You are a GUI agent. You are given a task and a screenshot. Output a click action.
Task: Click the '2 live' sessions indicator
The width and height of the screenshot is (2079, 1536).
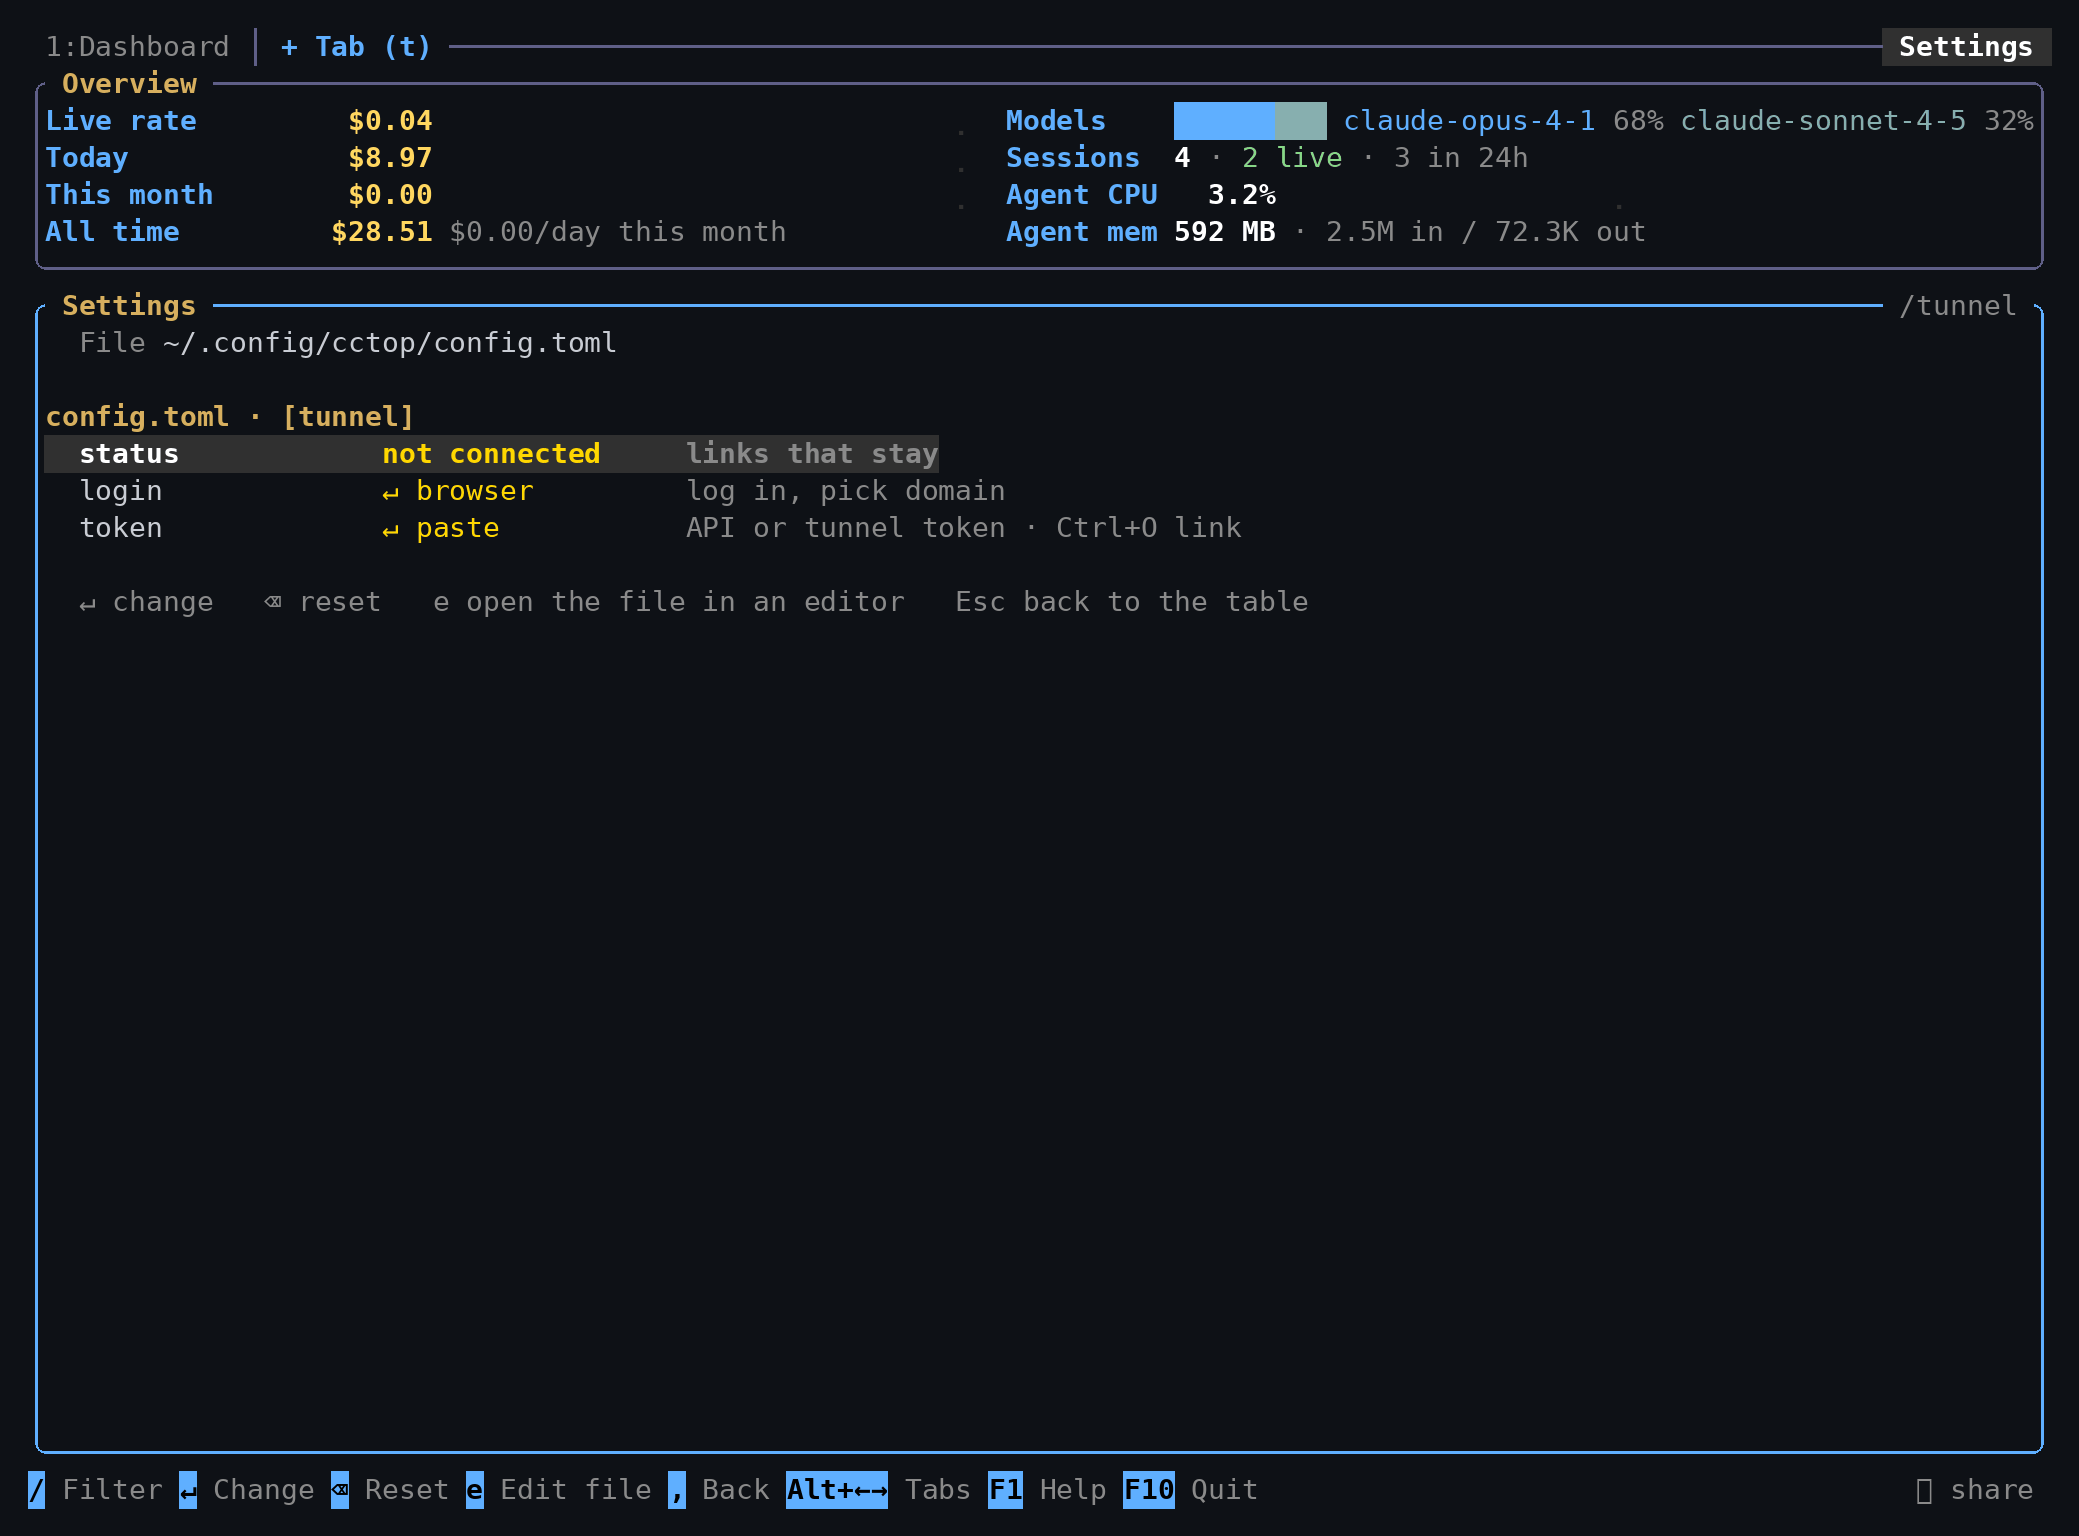[1292, 158]
